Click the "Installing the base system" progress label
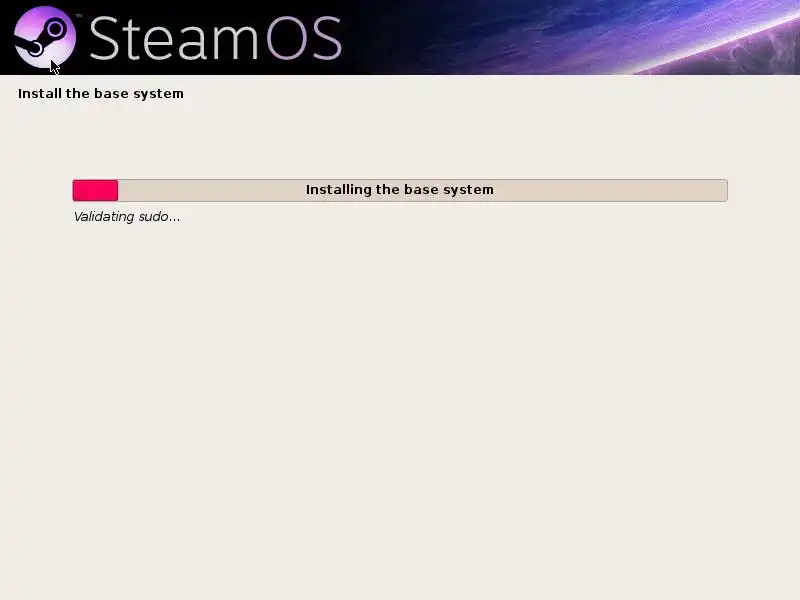 point(399,190)
